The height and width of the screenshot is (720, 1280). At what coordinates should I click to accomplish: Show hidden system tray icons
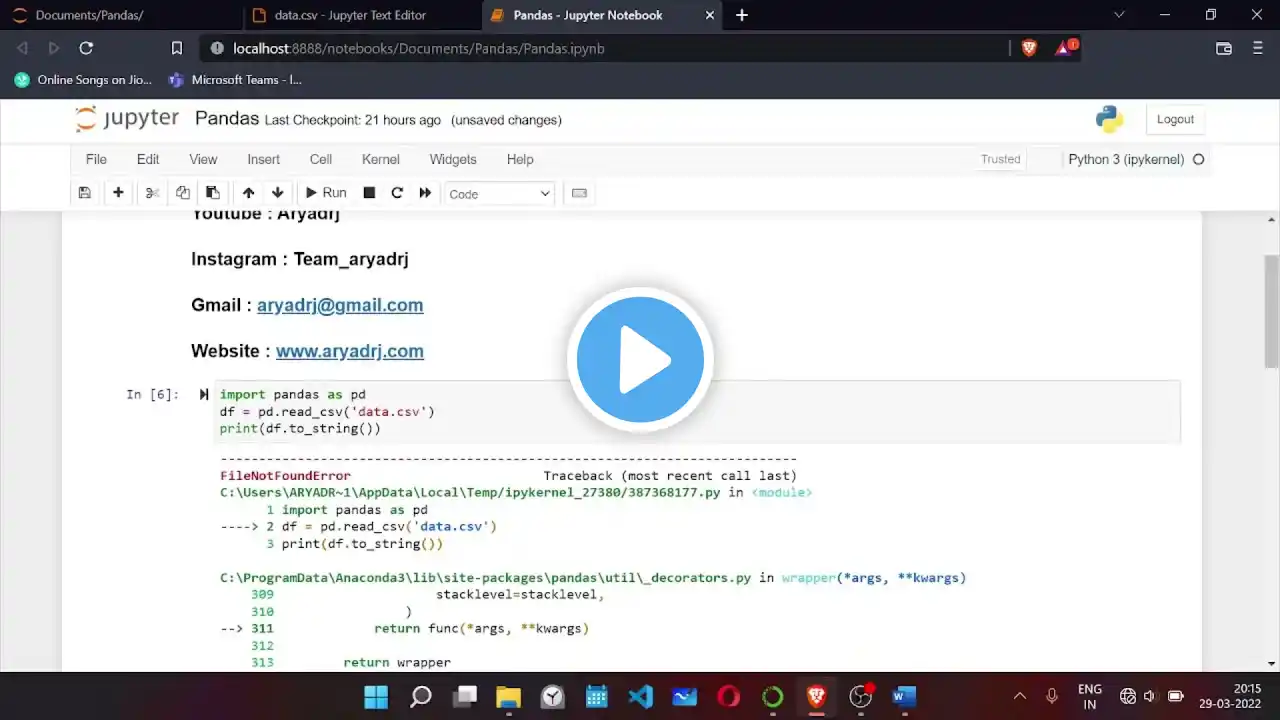pyautogui.click(x=1020, y=696)
